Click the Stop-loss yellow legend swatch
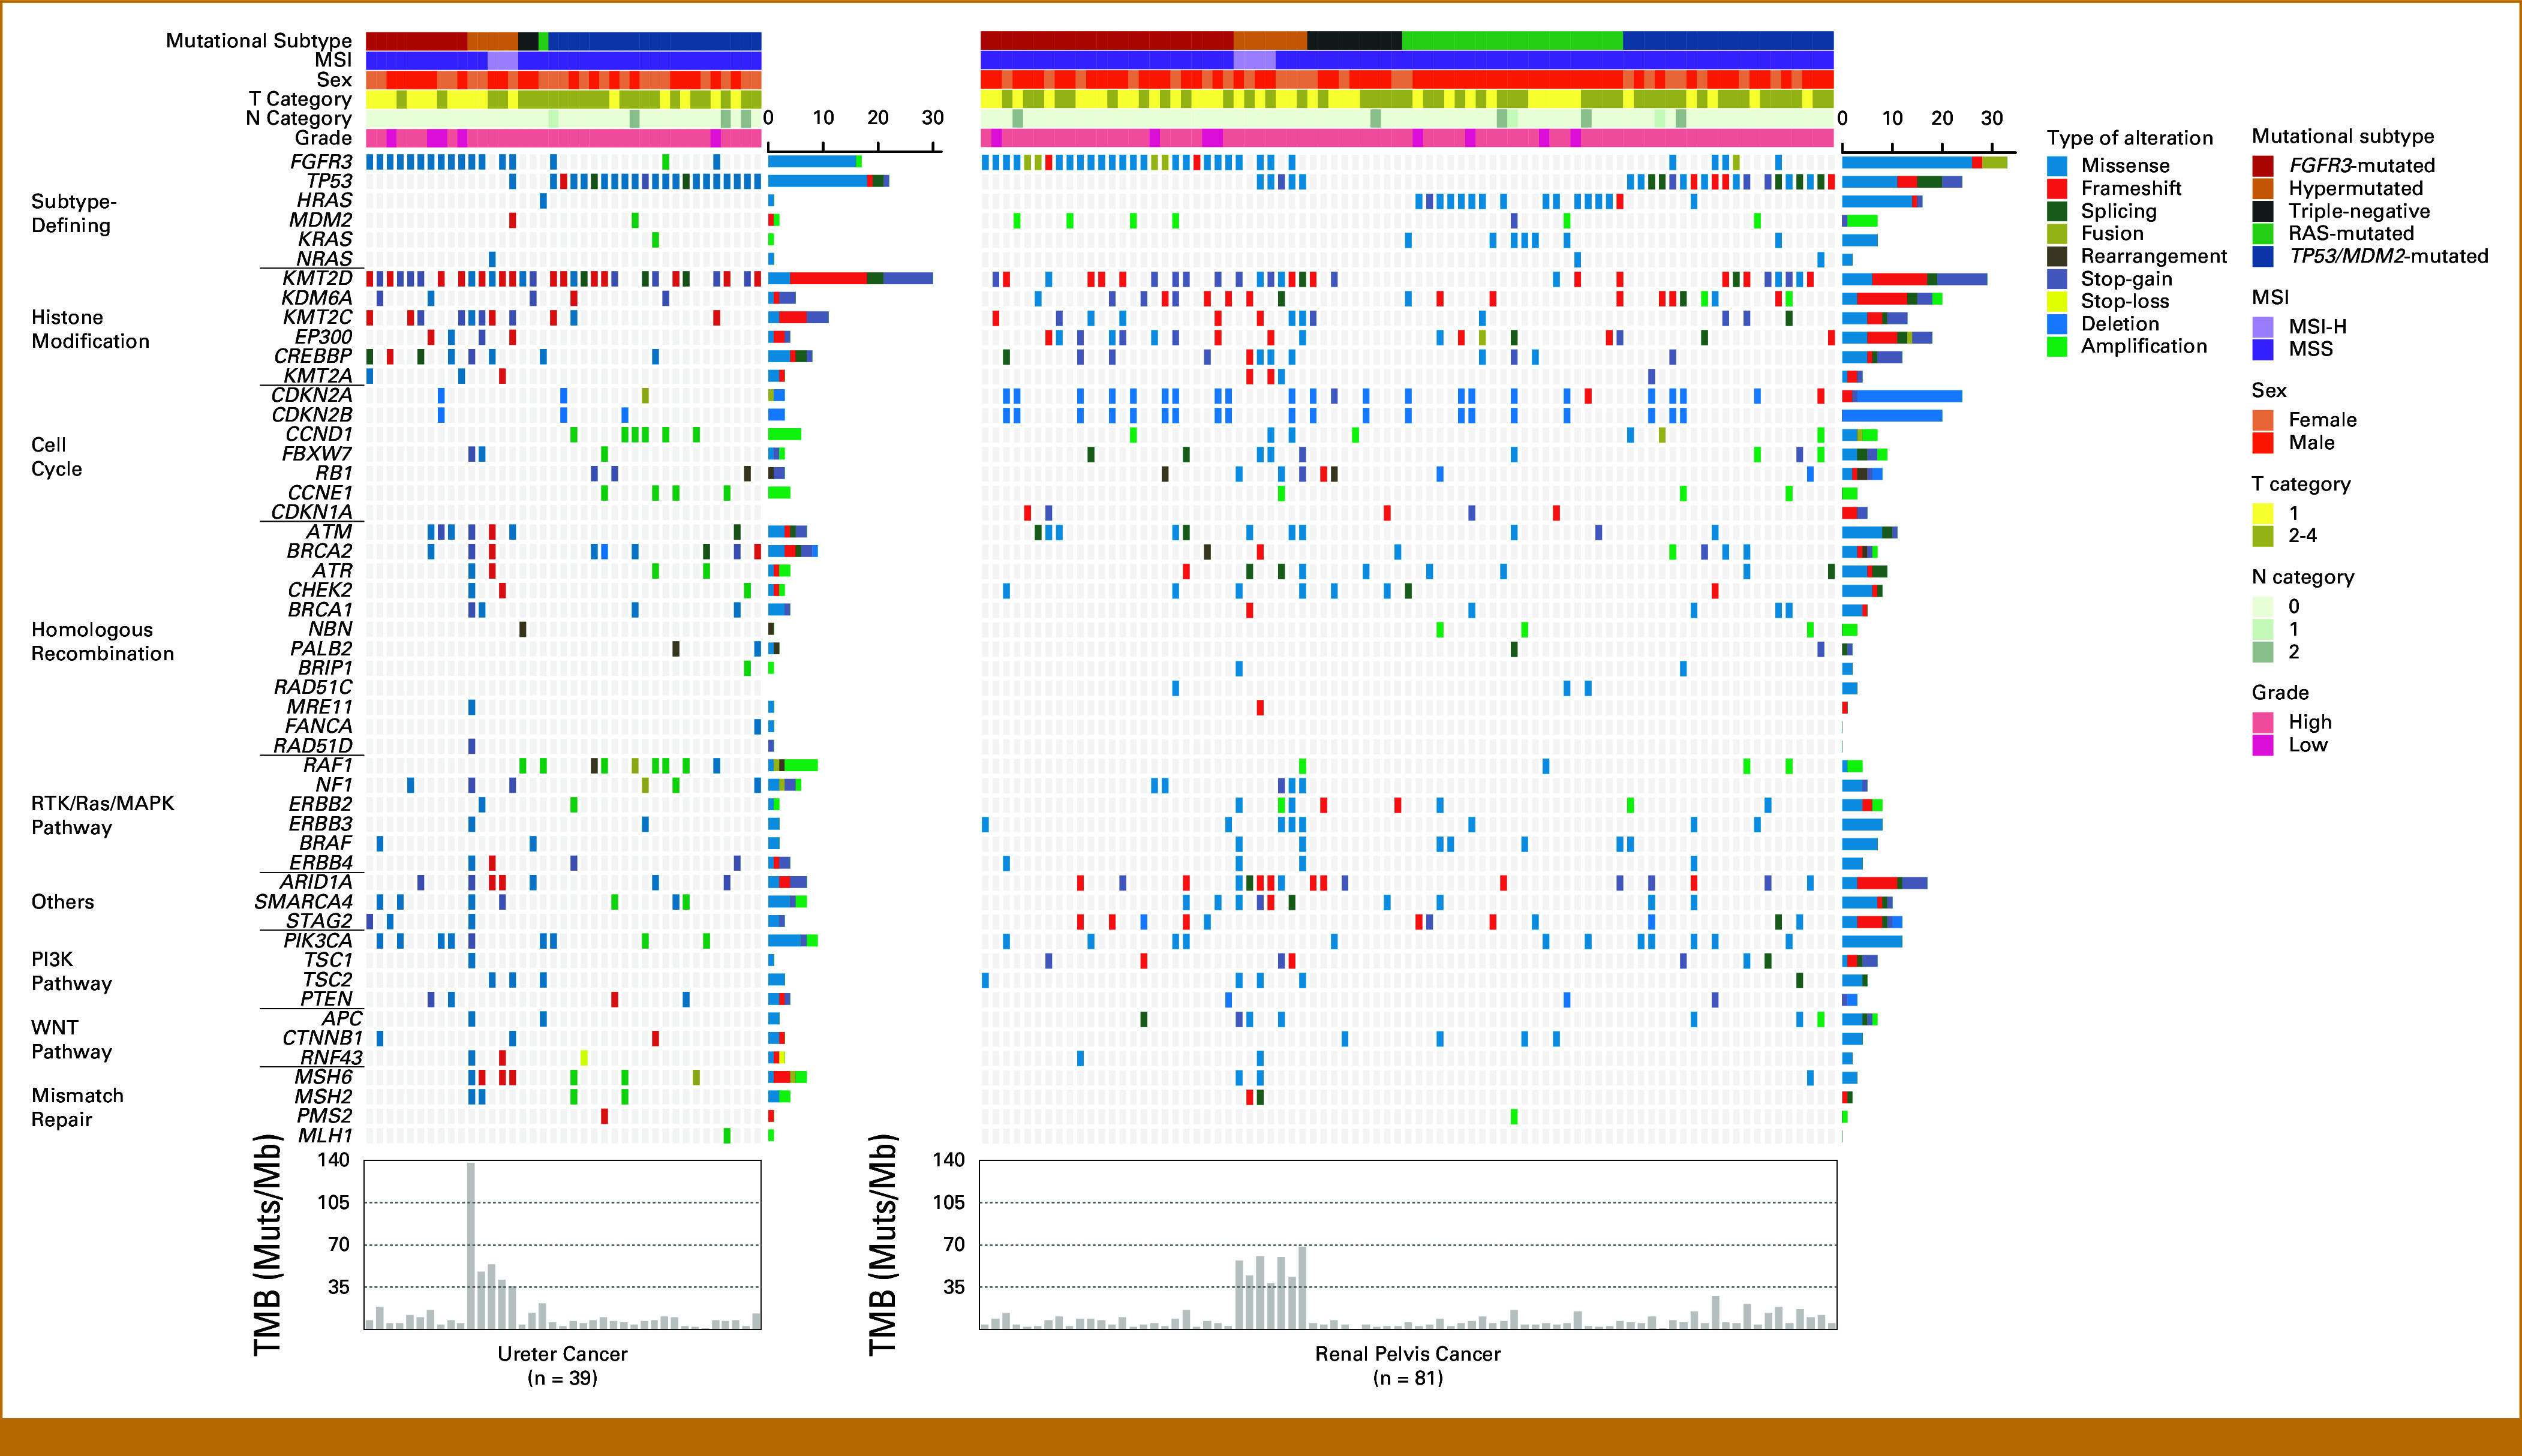The image size is (2522, 1456). click(x=2056, y=301)
